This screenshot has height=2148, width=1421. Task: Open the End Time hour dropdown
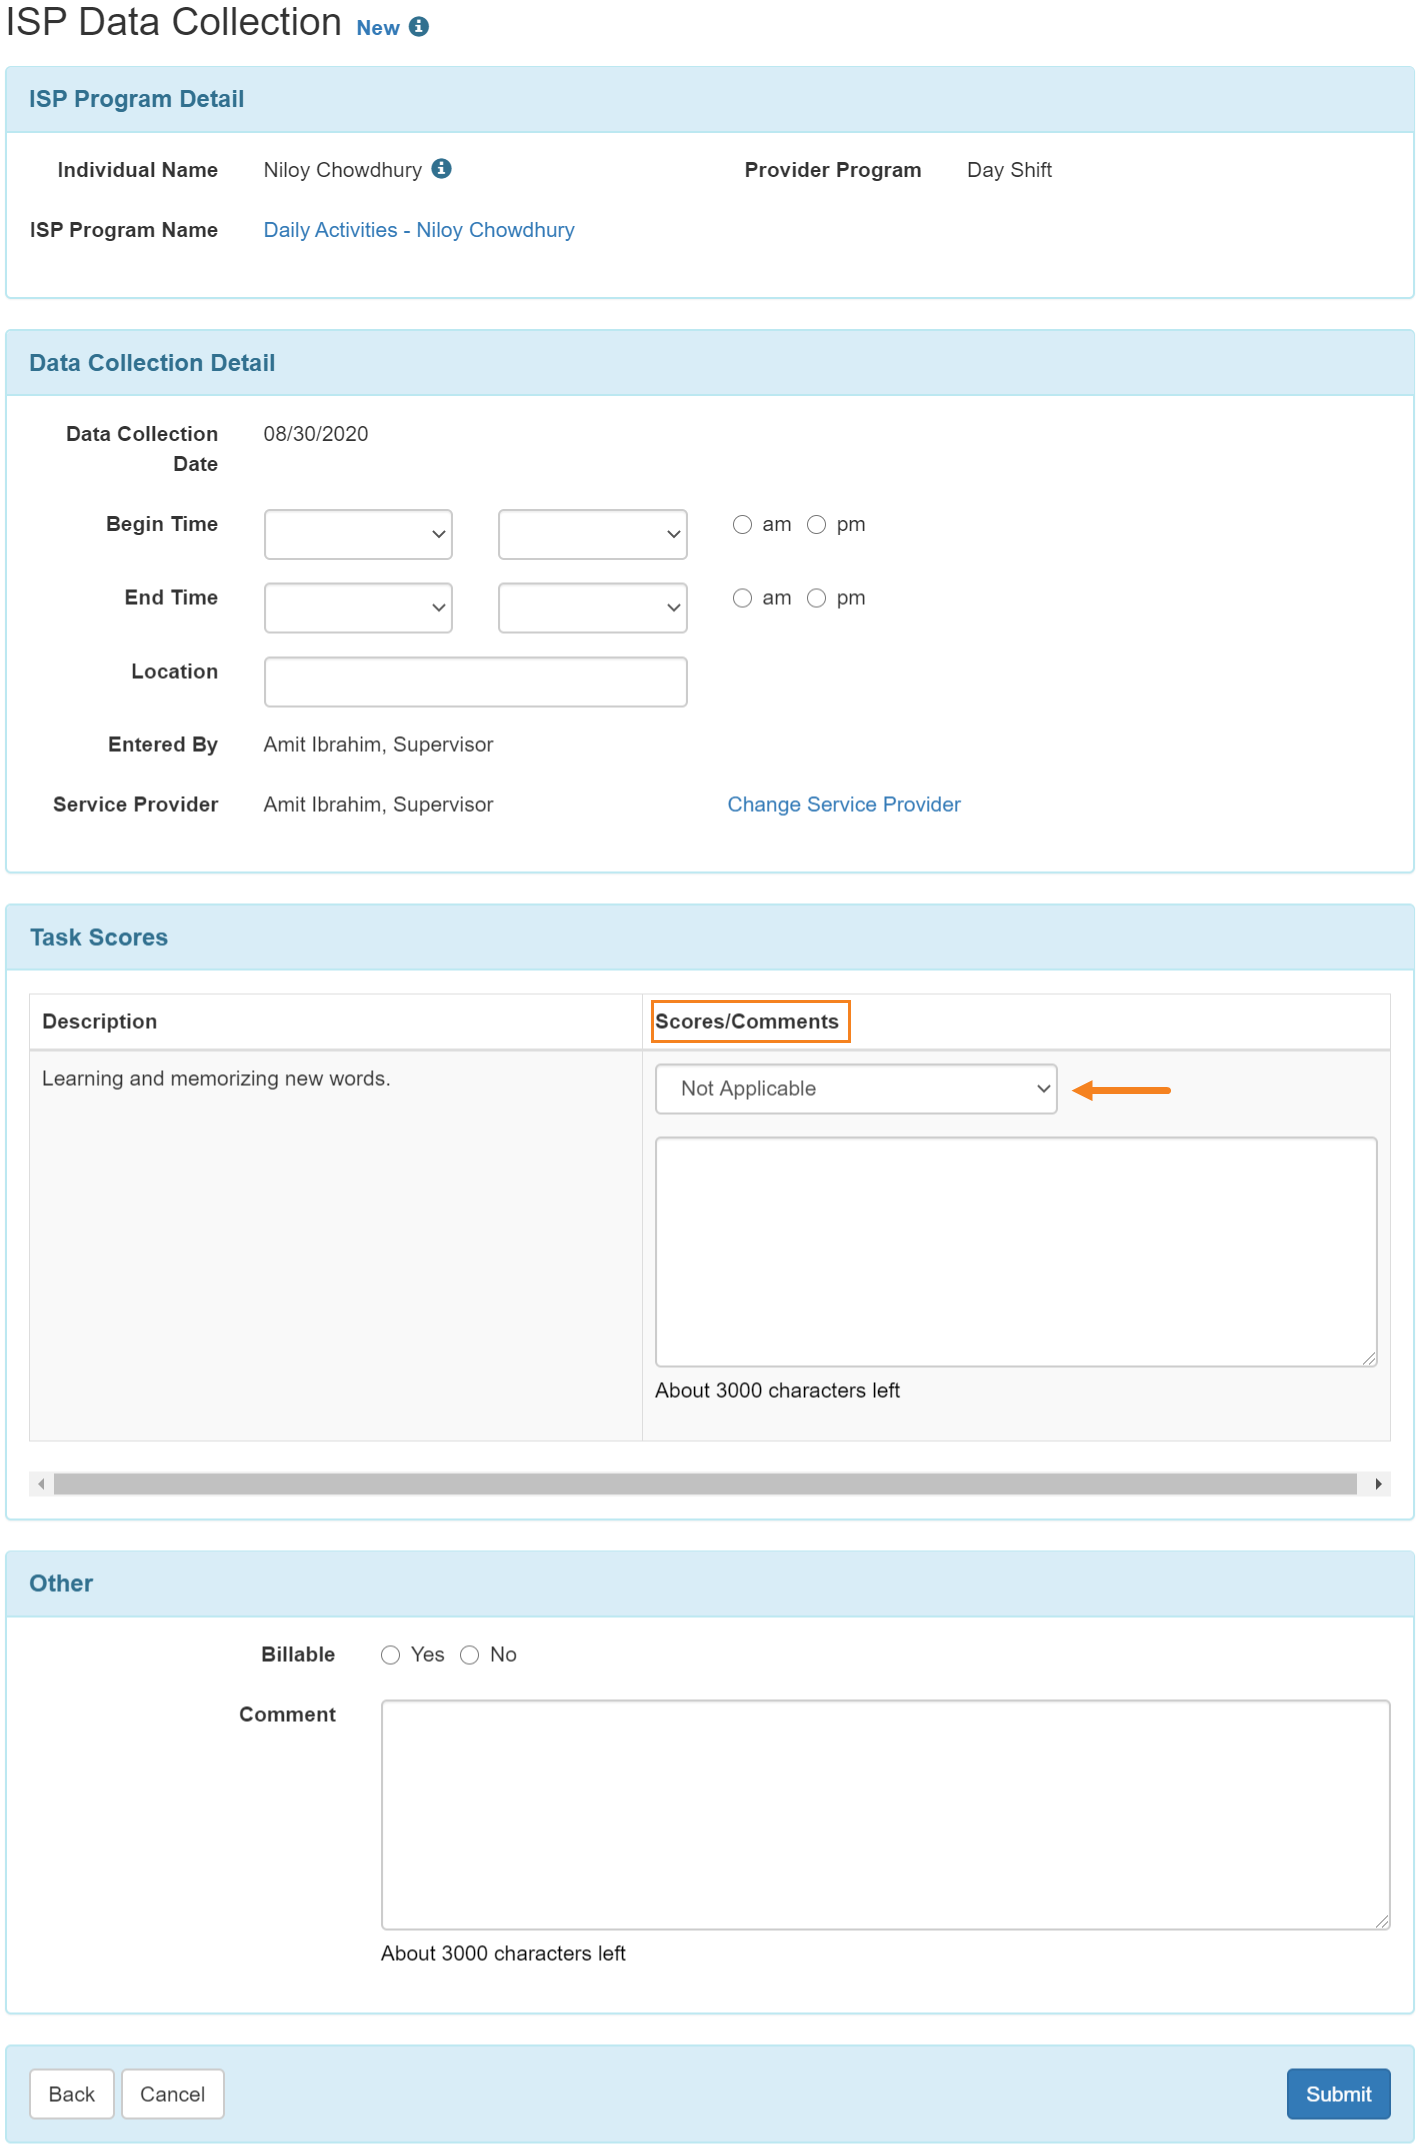pyautogui.click(x=358, y=608)
